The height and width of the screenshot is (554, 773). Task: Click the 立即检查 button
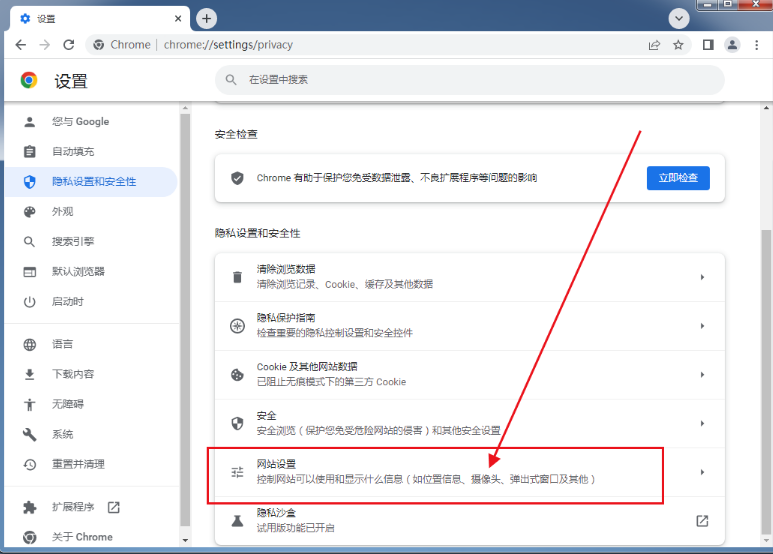[678, 178]
